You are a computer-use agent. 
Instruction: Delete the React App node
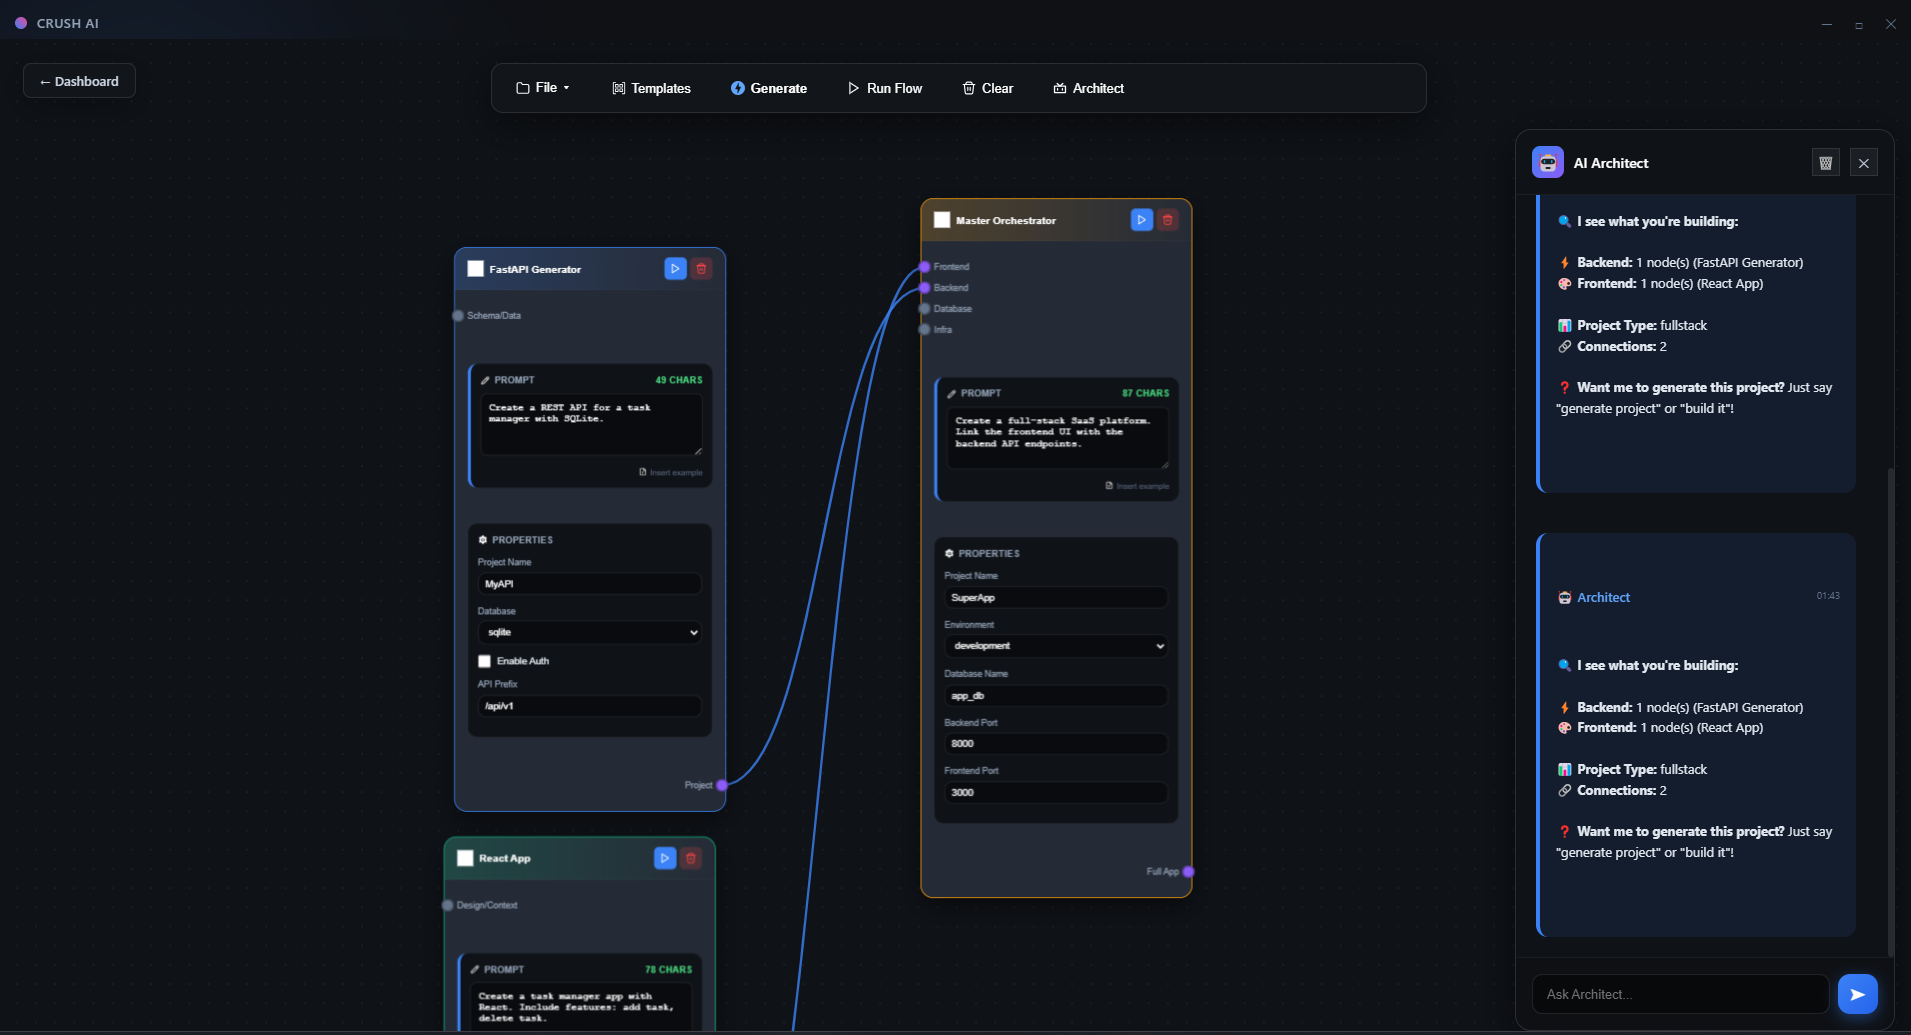point(691,858)
